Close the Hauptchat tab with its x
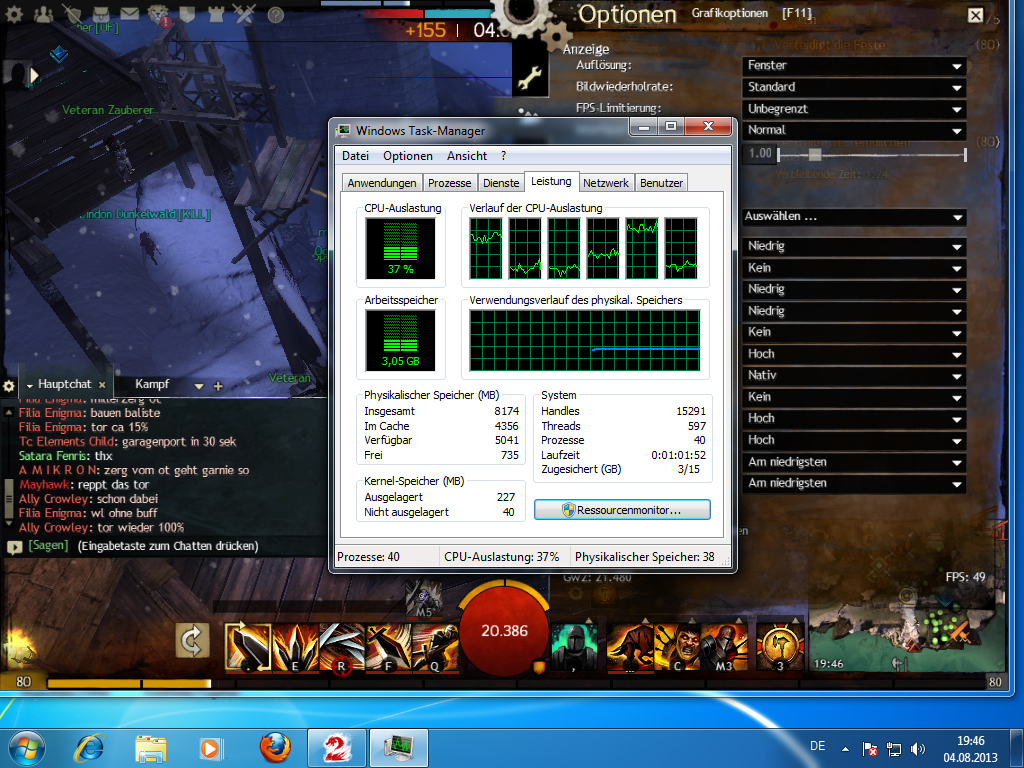 (x=102, y=385)
